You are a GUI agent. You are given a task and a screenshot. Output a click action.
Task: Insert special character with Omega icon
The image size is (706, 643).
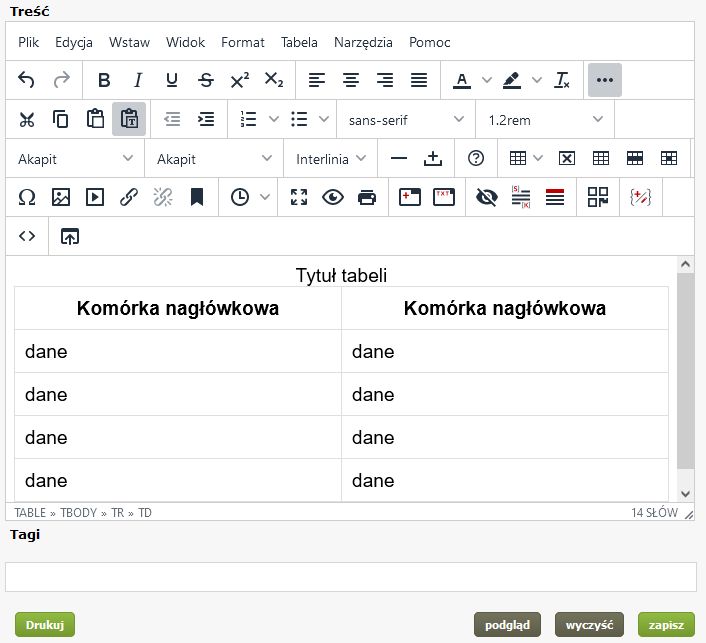point(27,197)
